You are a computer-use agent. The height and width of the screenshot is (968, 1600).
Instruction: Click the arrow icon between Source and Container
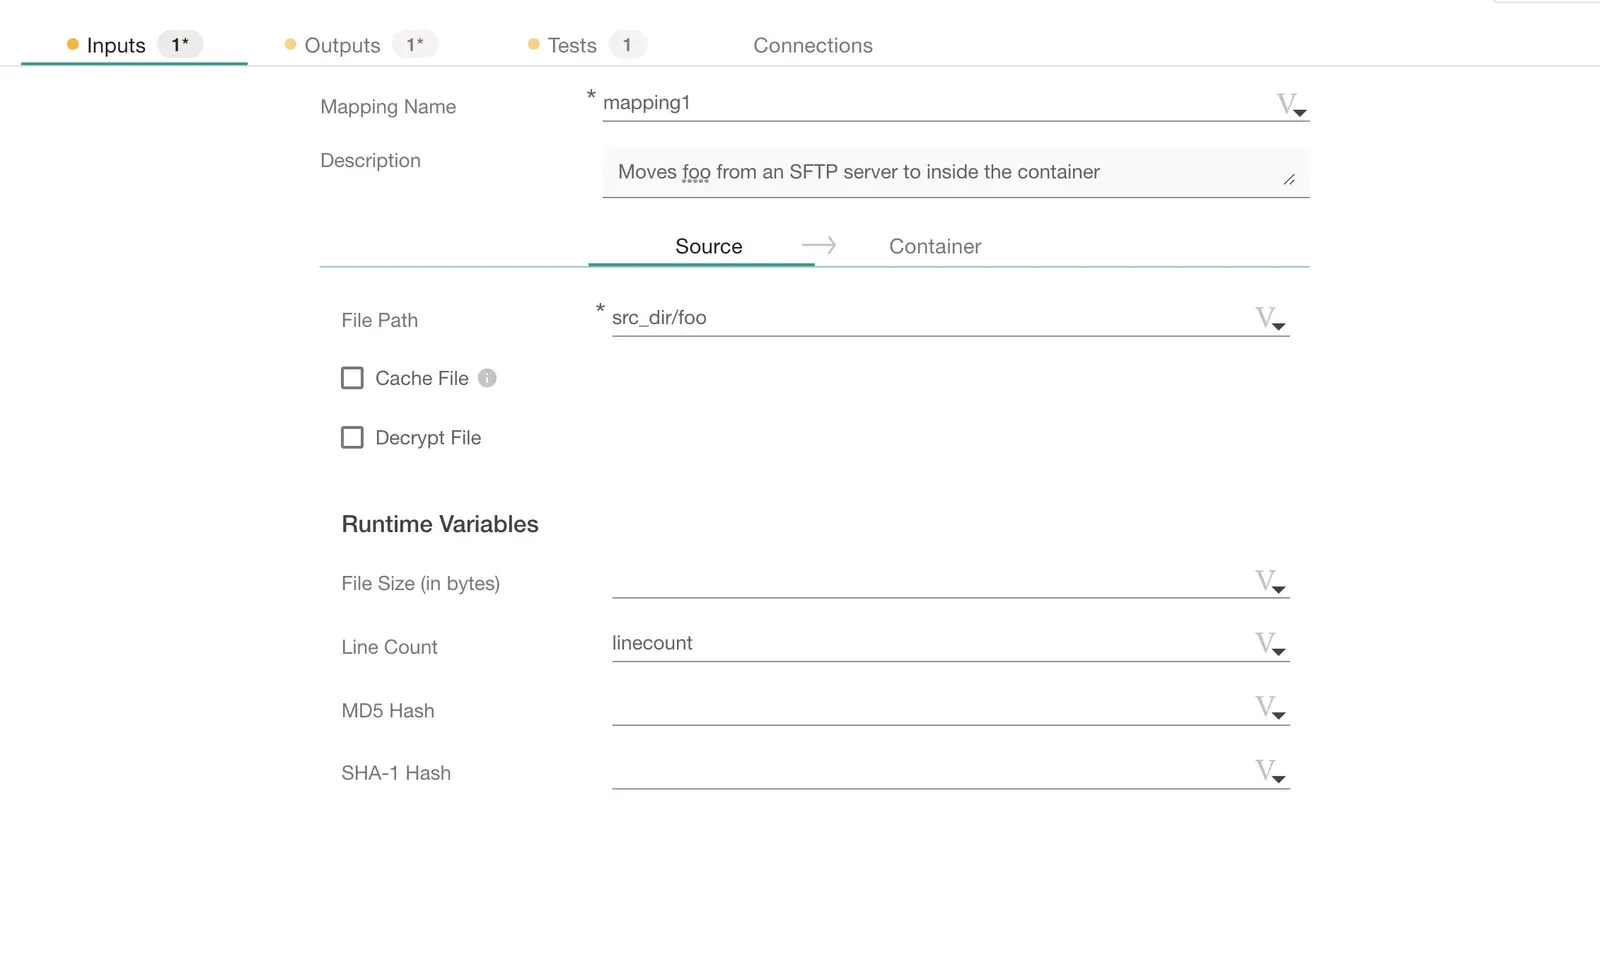coord(818,246)
